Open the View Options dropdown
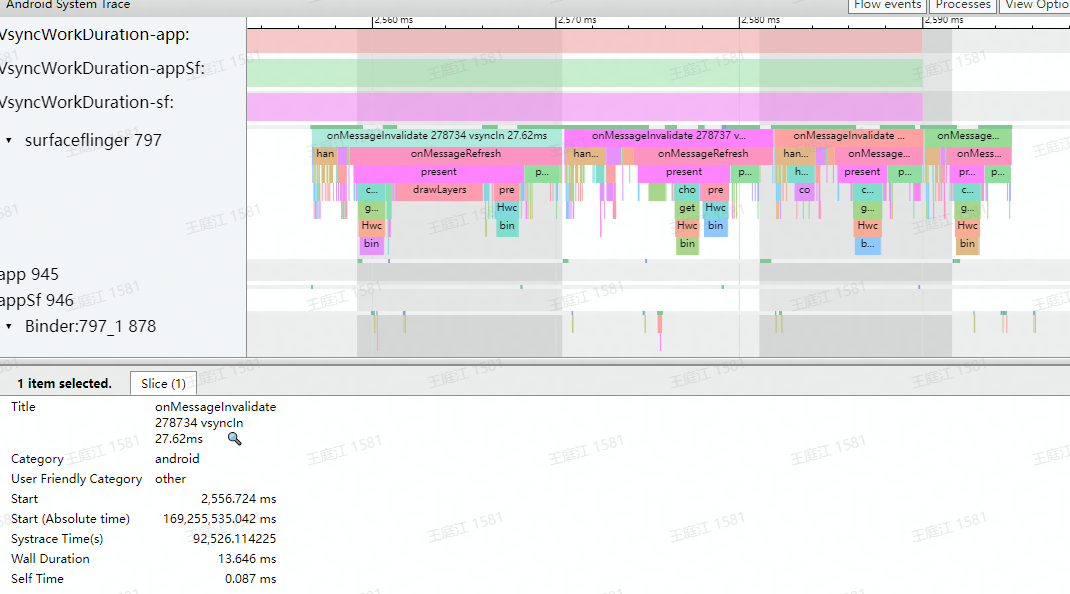The height and width of the screenshot is (594, 1070). click(1035, 5)
